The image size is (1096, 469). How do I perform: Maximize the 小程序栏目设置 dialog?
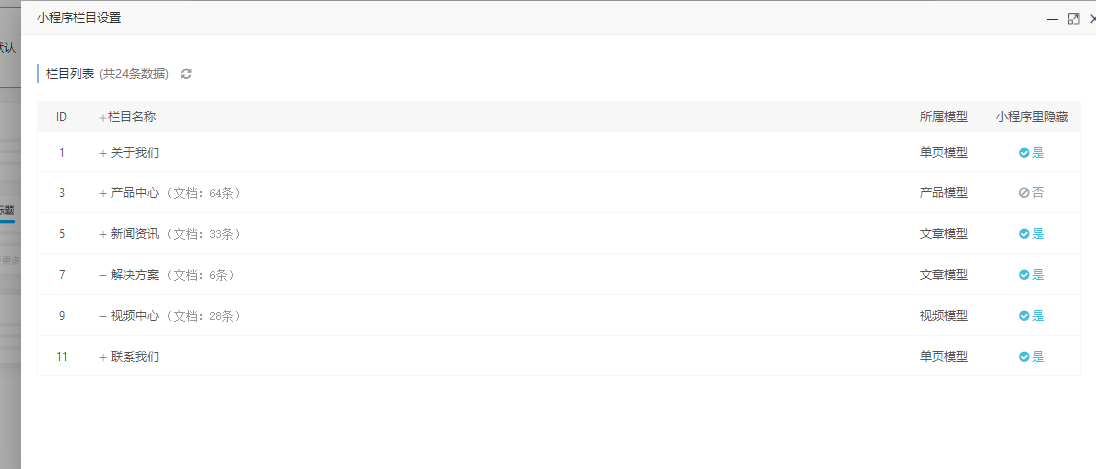click(x=1074, y=20)
